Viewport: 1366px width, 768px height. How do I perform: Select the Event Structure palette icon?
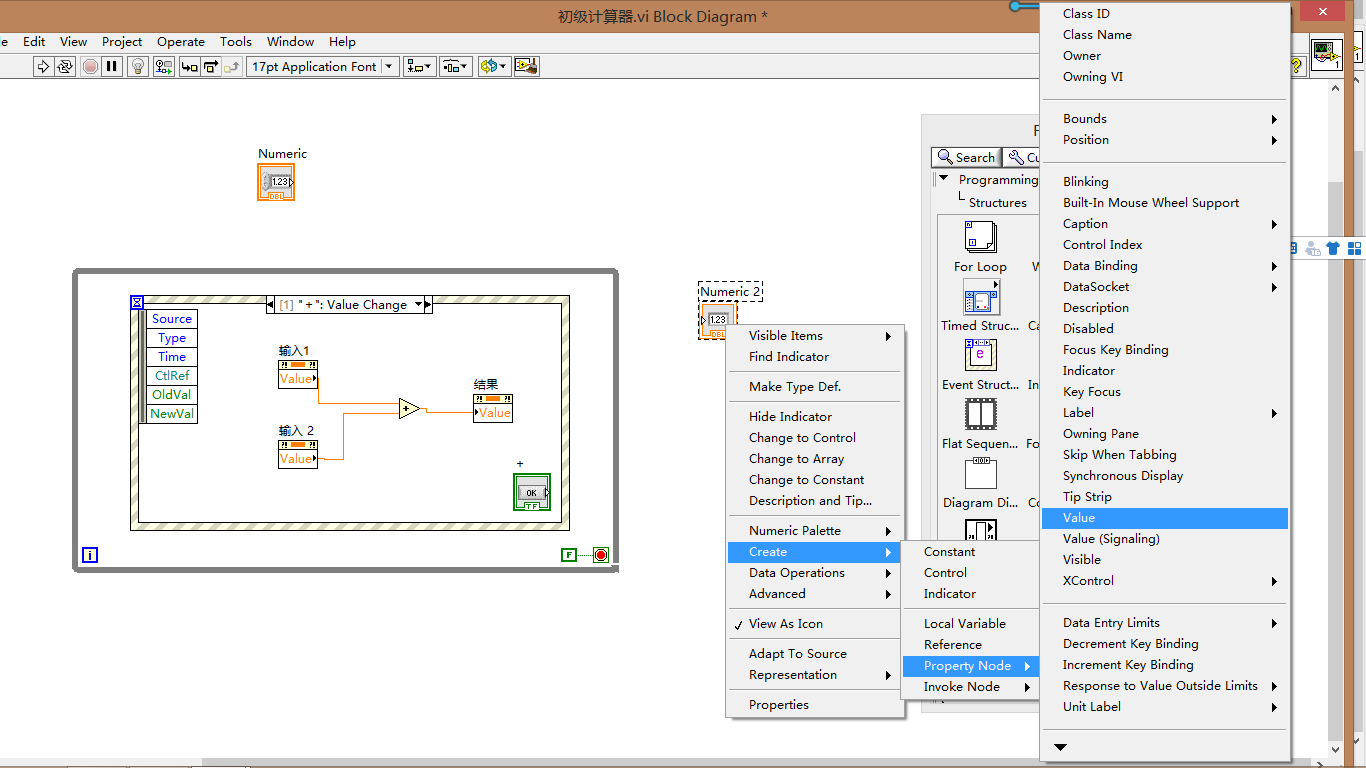(980, 355)
